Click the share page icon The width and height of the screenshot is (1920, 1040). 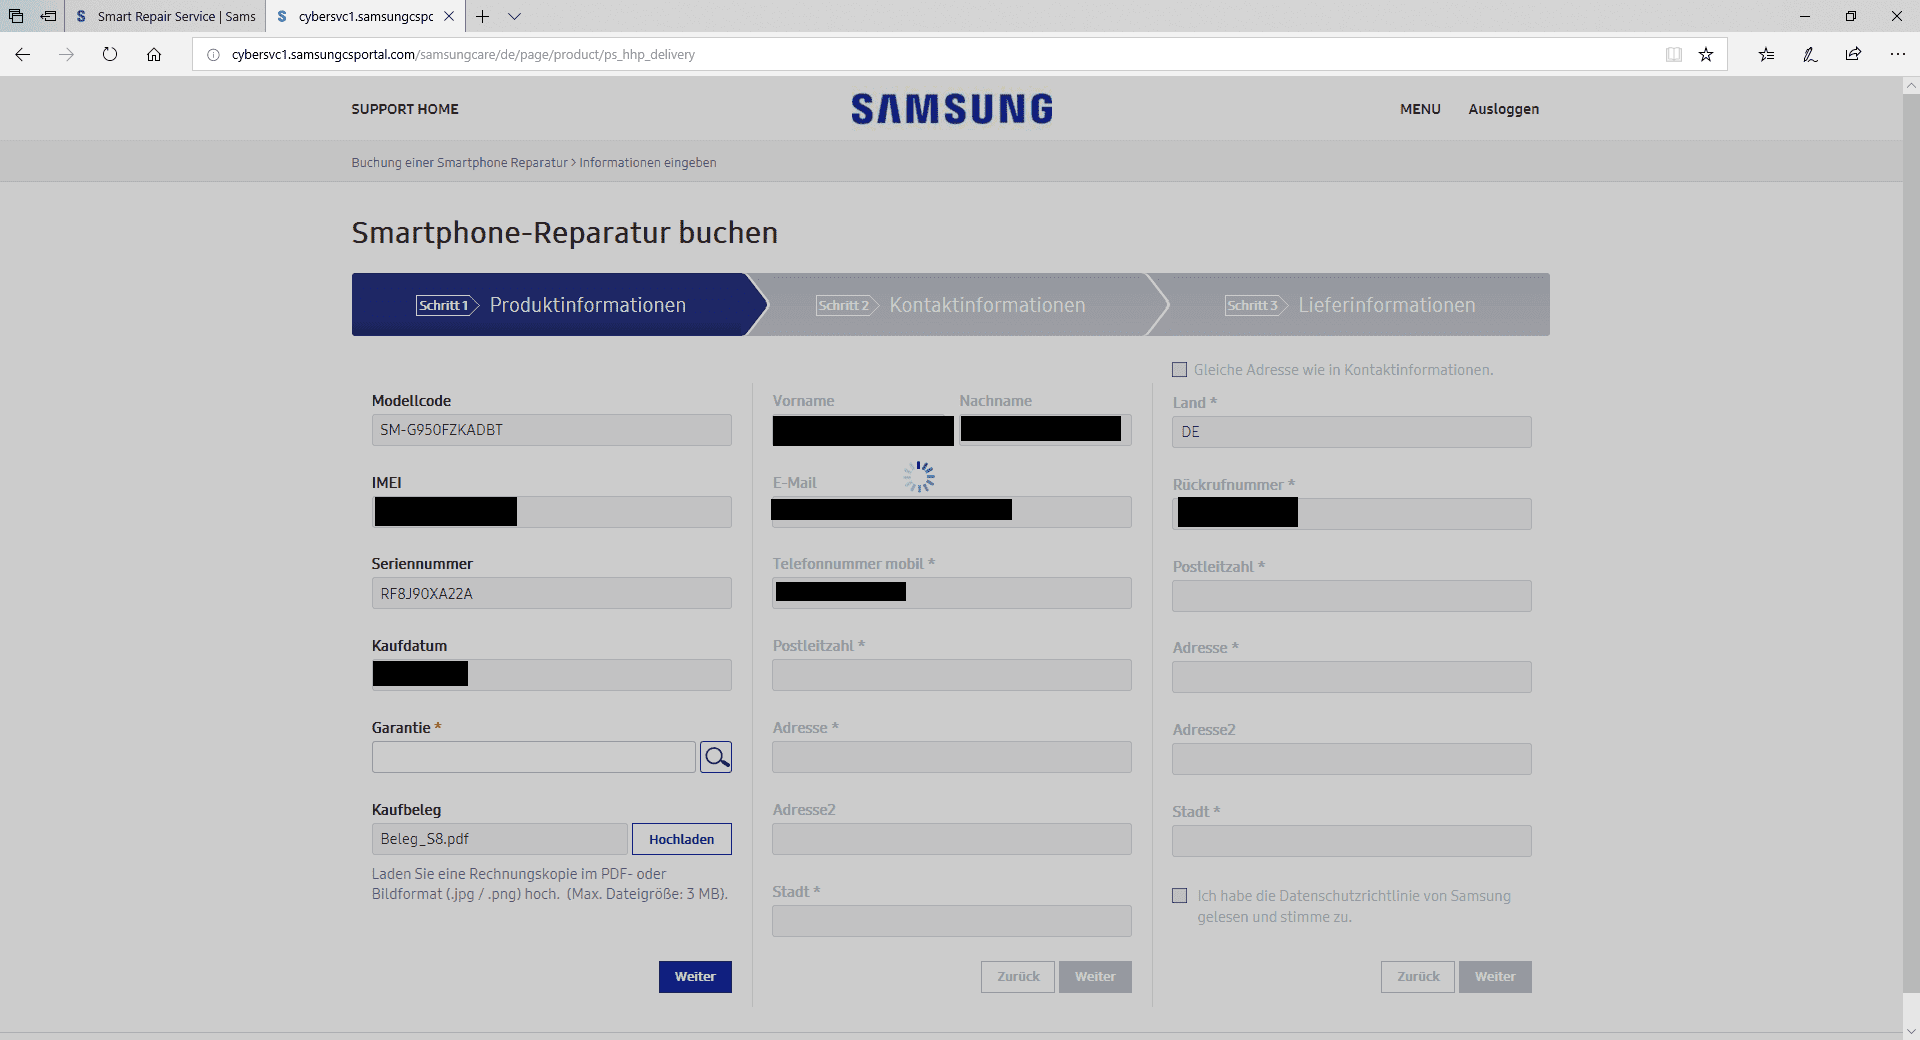tap(1853, 54)
